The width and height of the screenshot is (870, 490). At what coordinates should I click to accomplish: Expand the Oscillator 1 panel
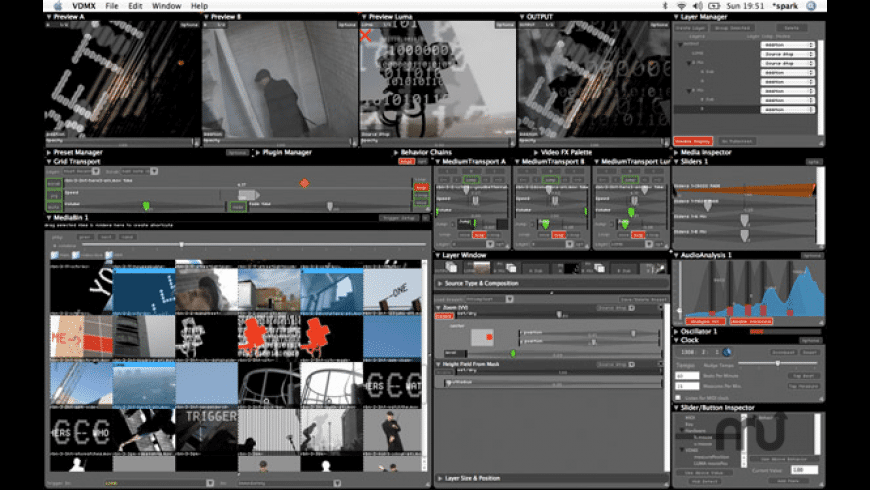coord(676,331)
